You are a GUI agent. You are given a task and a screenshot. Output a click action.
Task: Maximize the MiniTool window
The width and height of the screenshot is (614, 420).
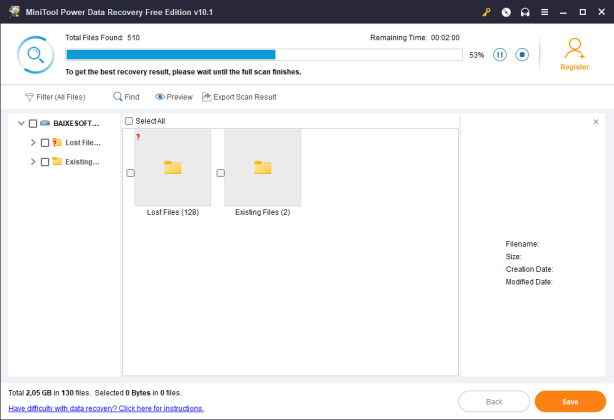pos(583,12)
